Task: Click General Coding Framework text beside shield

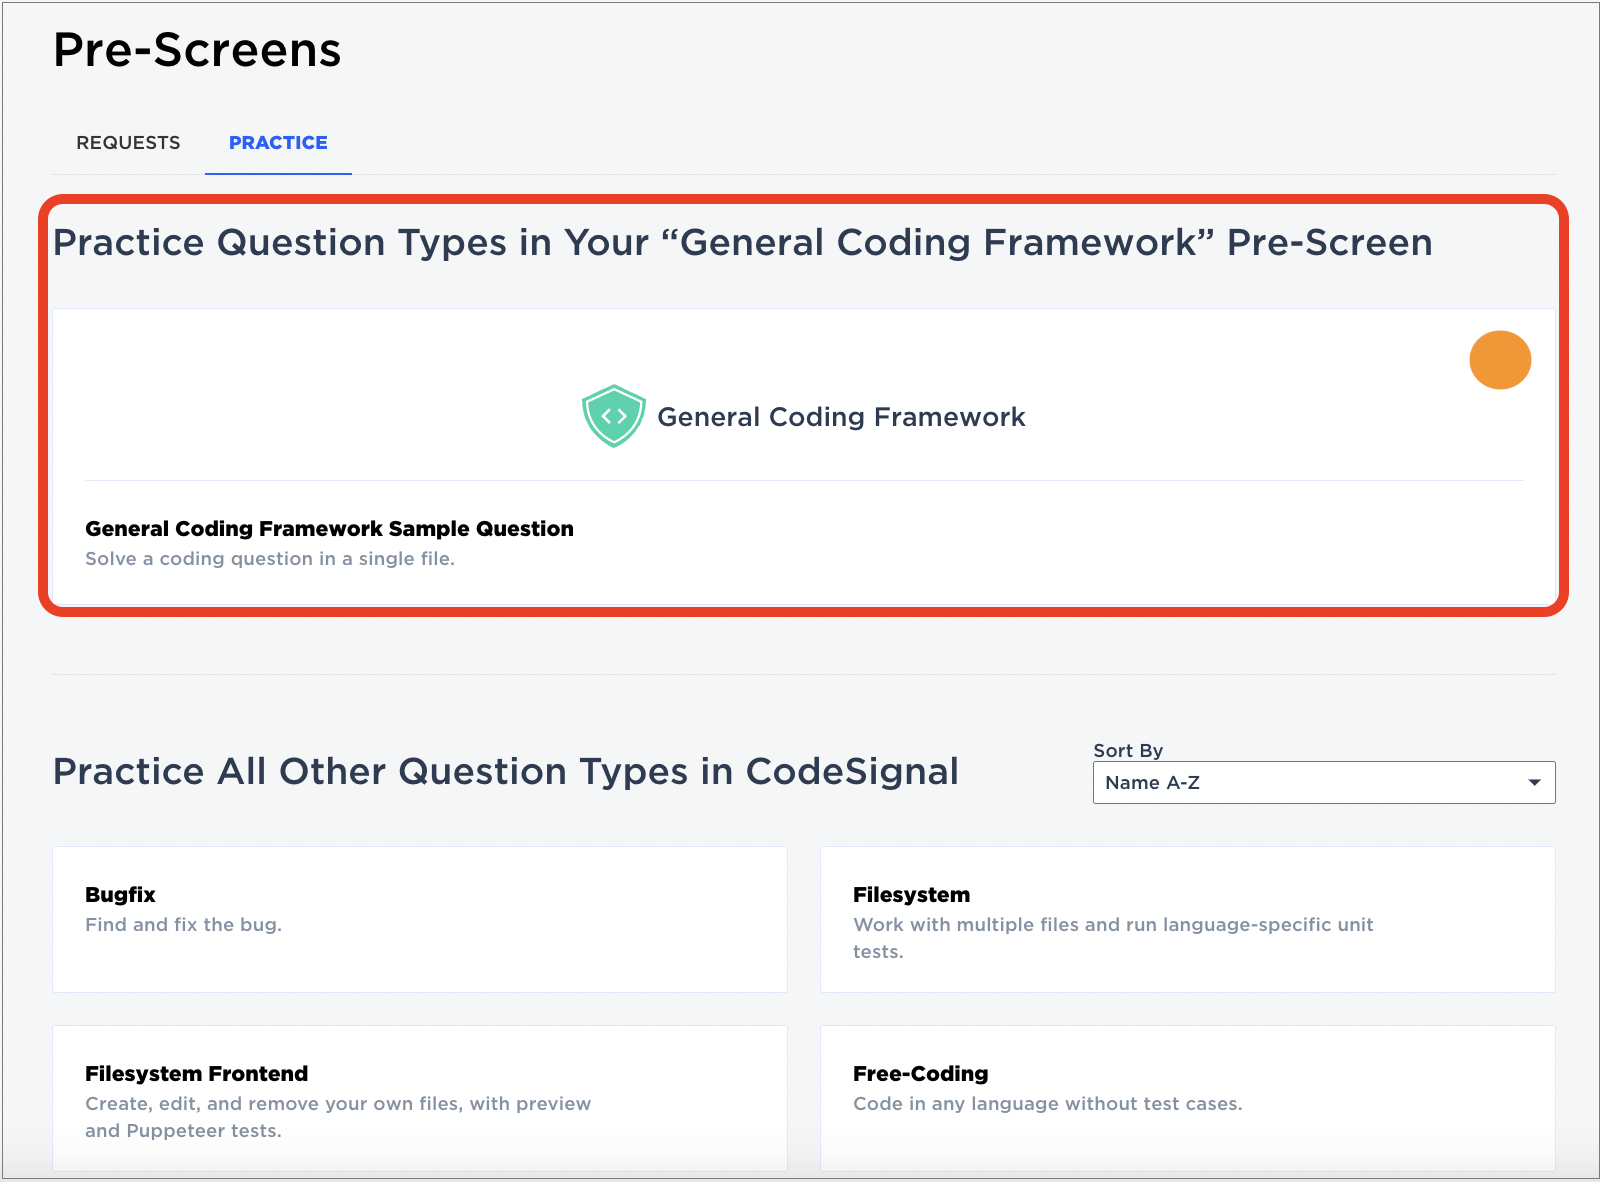Action: (x=841, y=417)
